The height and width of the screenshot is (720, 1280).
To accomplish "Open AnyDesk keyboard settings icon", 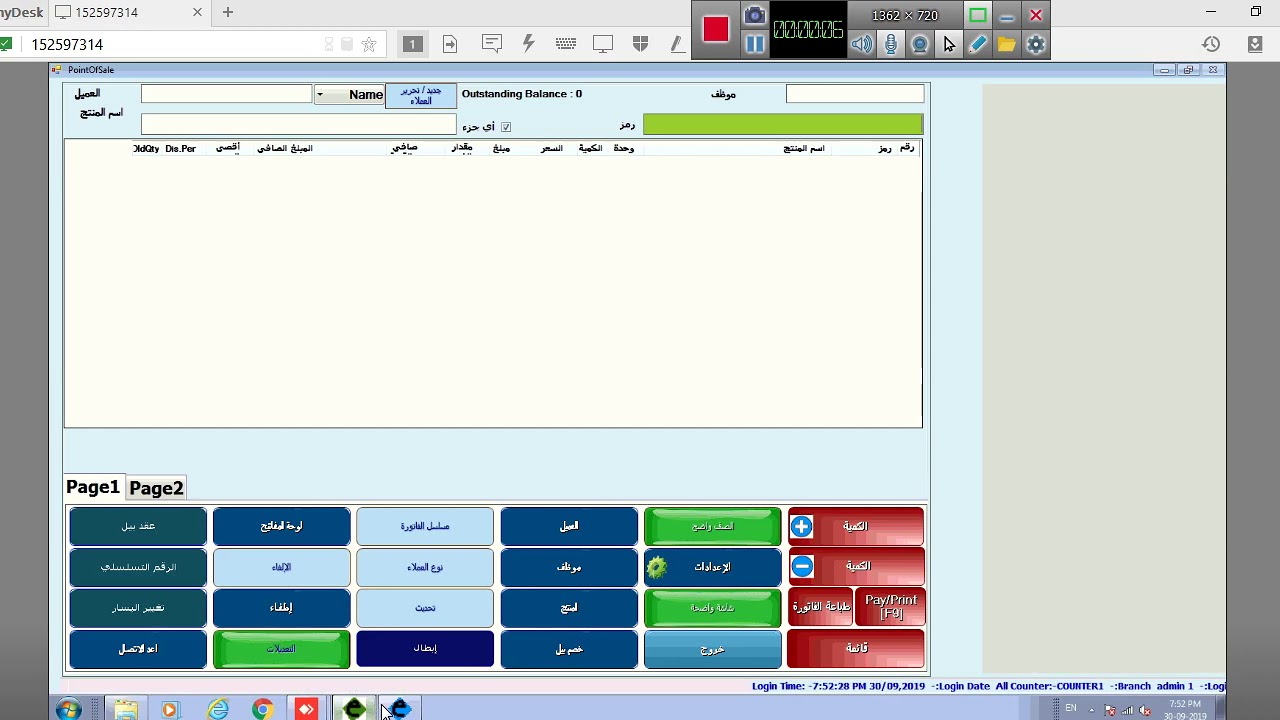I will (565, 44).
